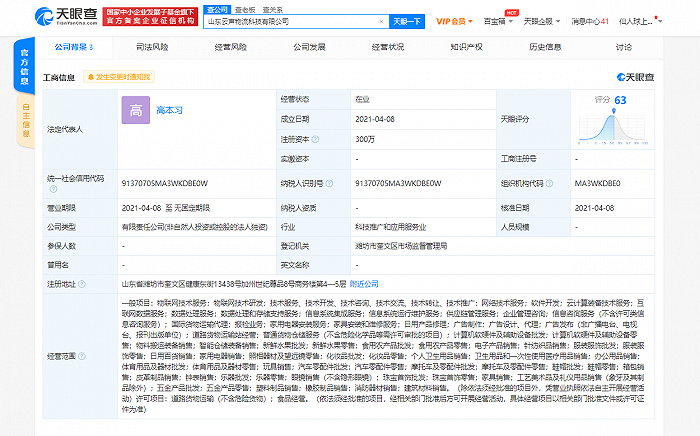Click help icon next to 纳税人识别号
Viewport: 700px width, 436px height.
[329, 183]
